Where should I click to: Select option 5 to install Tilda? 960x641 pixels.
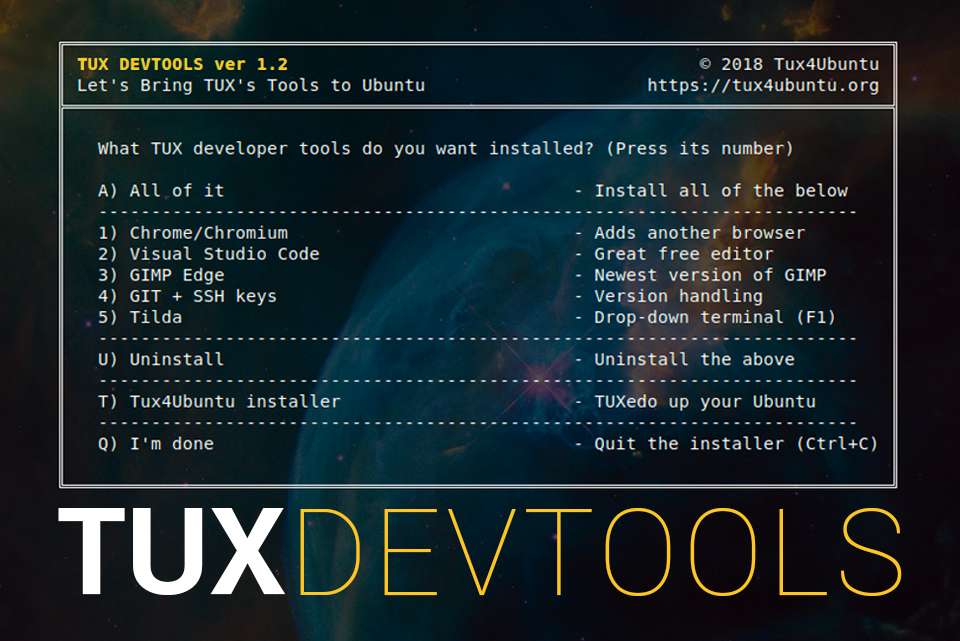(x=143, y=317)
